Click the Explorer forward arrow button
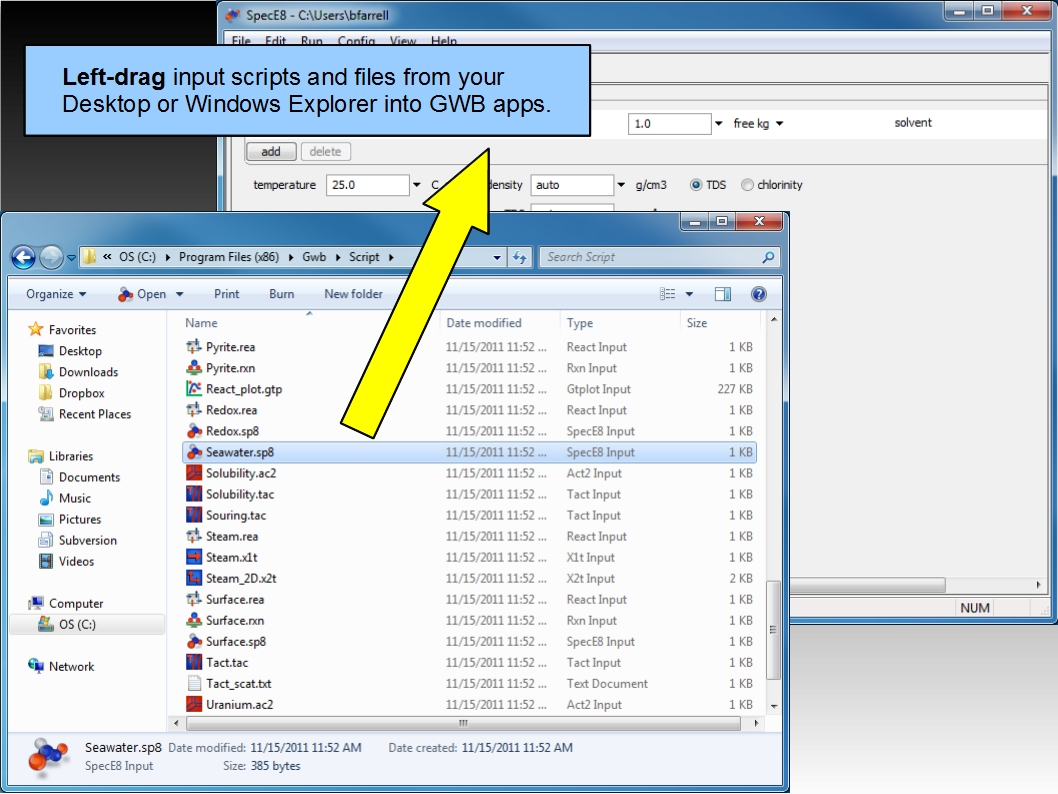The width and height of the screenshot is (1058, 794). 51,257
